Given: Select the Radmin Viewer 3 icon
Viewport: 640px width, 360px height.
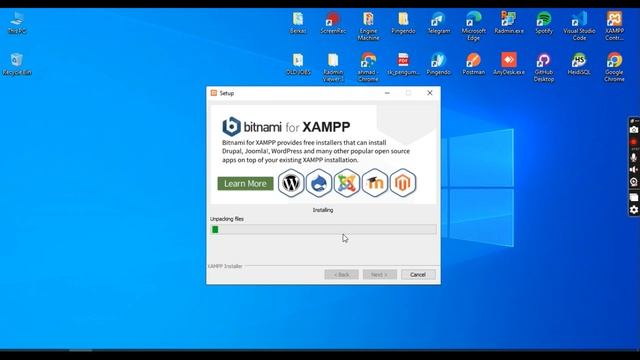Looking at the screenshot, I should point(333,67).
